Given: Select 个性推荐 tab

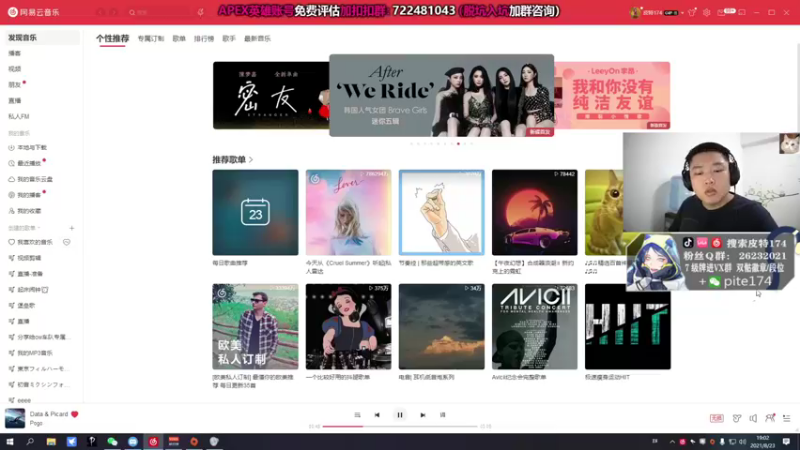Looking at the screenshot, I should 112,38.
